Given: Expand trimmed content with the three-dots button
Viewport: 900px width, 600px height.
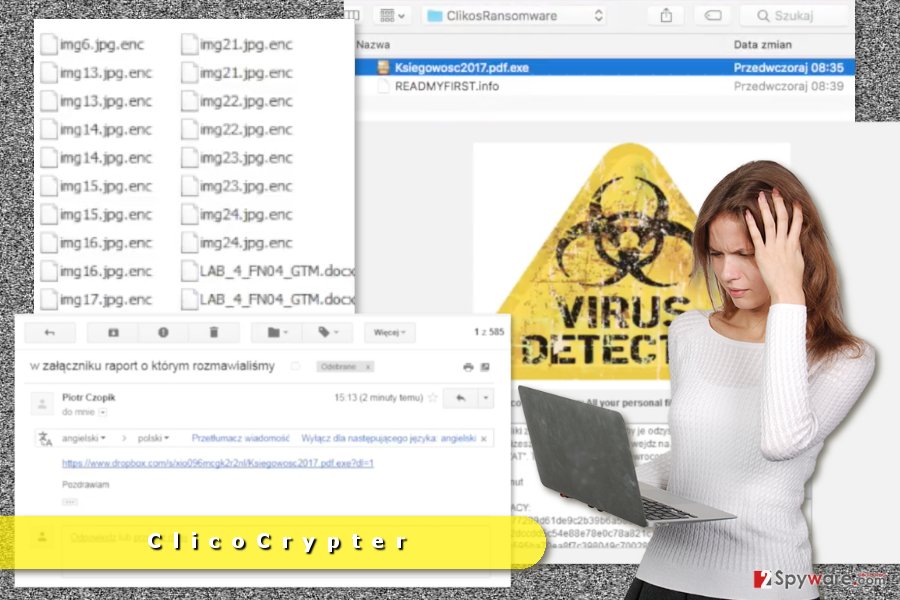Looking at the screenshot, I should [70, 502].
